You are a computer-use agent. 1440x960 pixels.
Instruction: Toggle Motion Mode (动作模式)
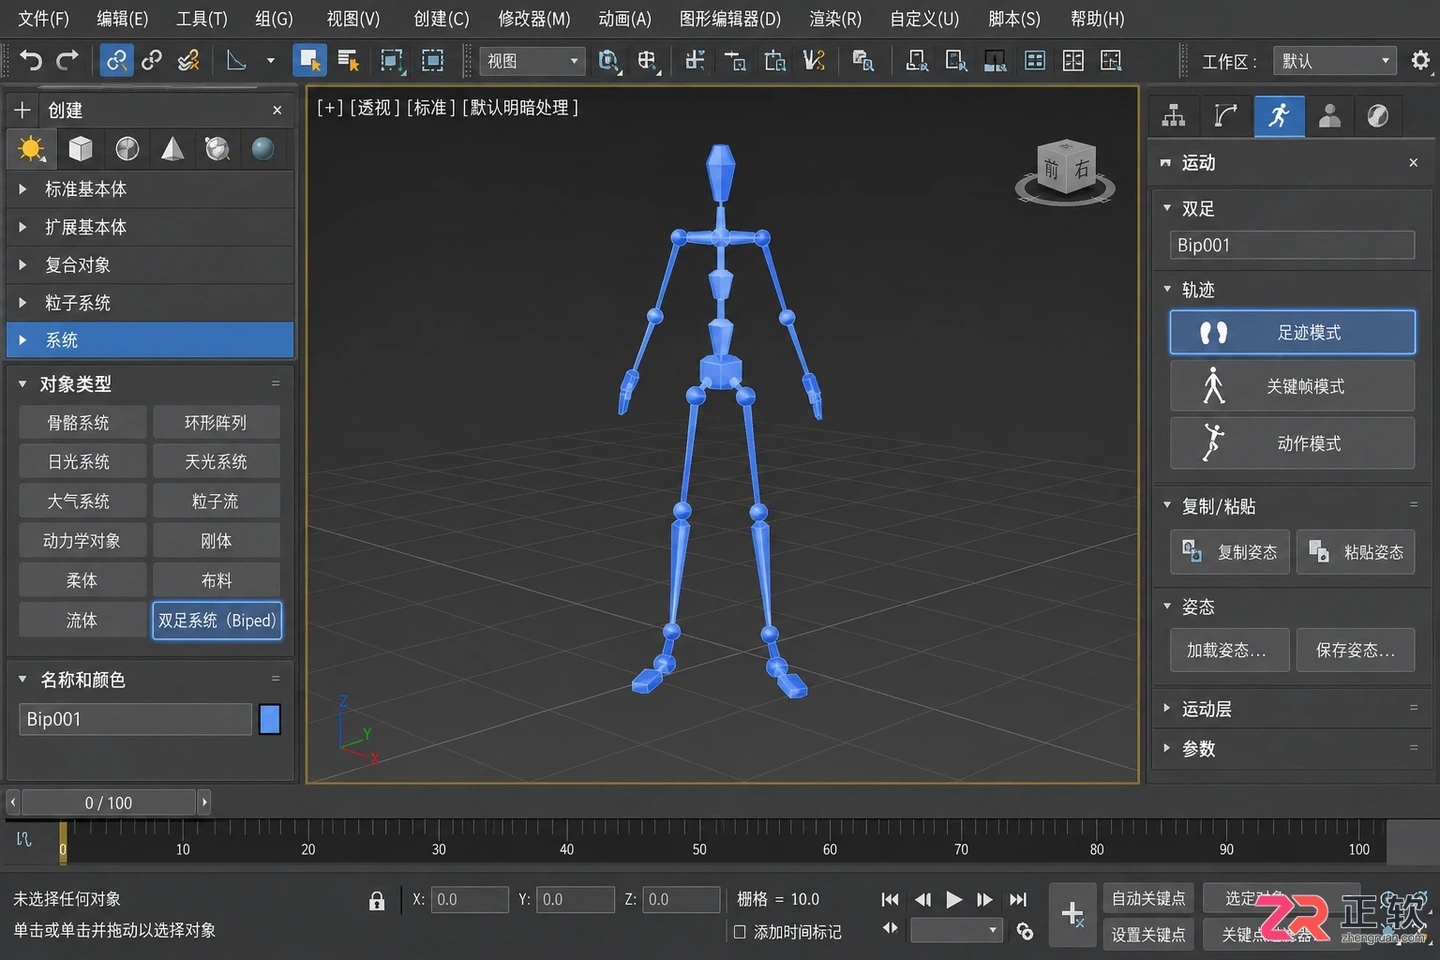pyautogui.click(x=1293, y=443)
